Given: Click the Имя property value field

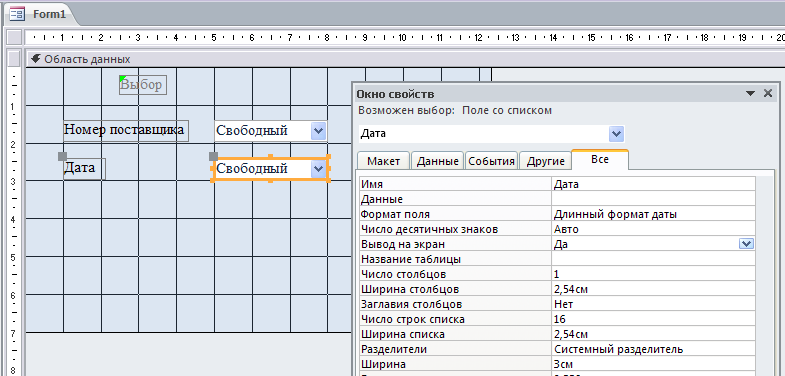Looking at the screenshot, I should [x=653, y=184].
